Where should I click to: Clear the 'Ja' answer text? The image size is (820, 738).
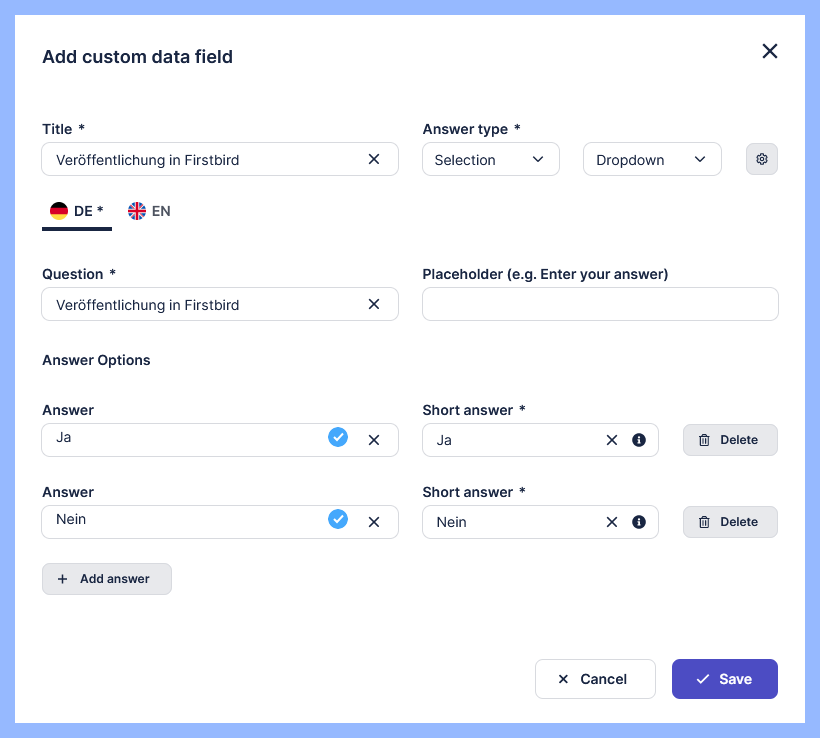pos(374,439)
